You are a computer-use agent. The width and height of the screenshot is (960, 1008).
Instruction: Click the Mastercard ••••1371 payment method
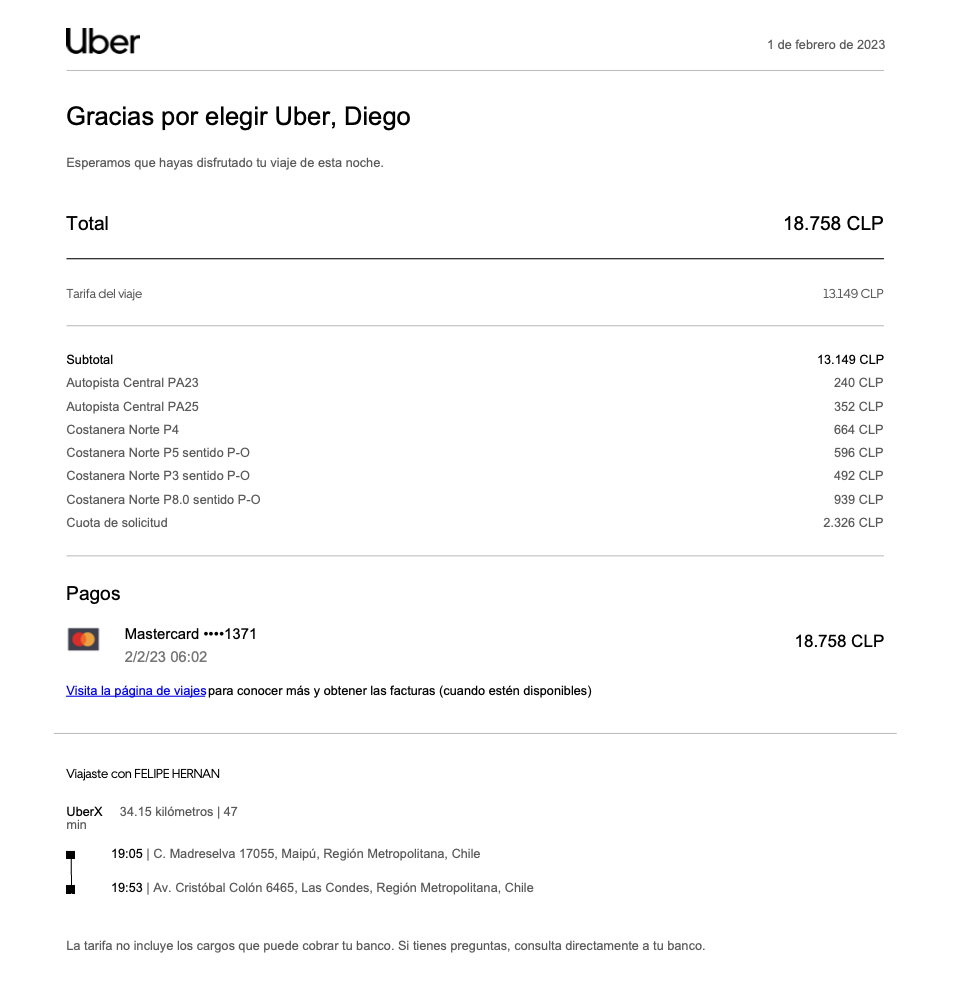[190, 634]
